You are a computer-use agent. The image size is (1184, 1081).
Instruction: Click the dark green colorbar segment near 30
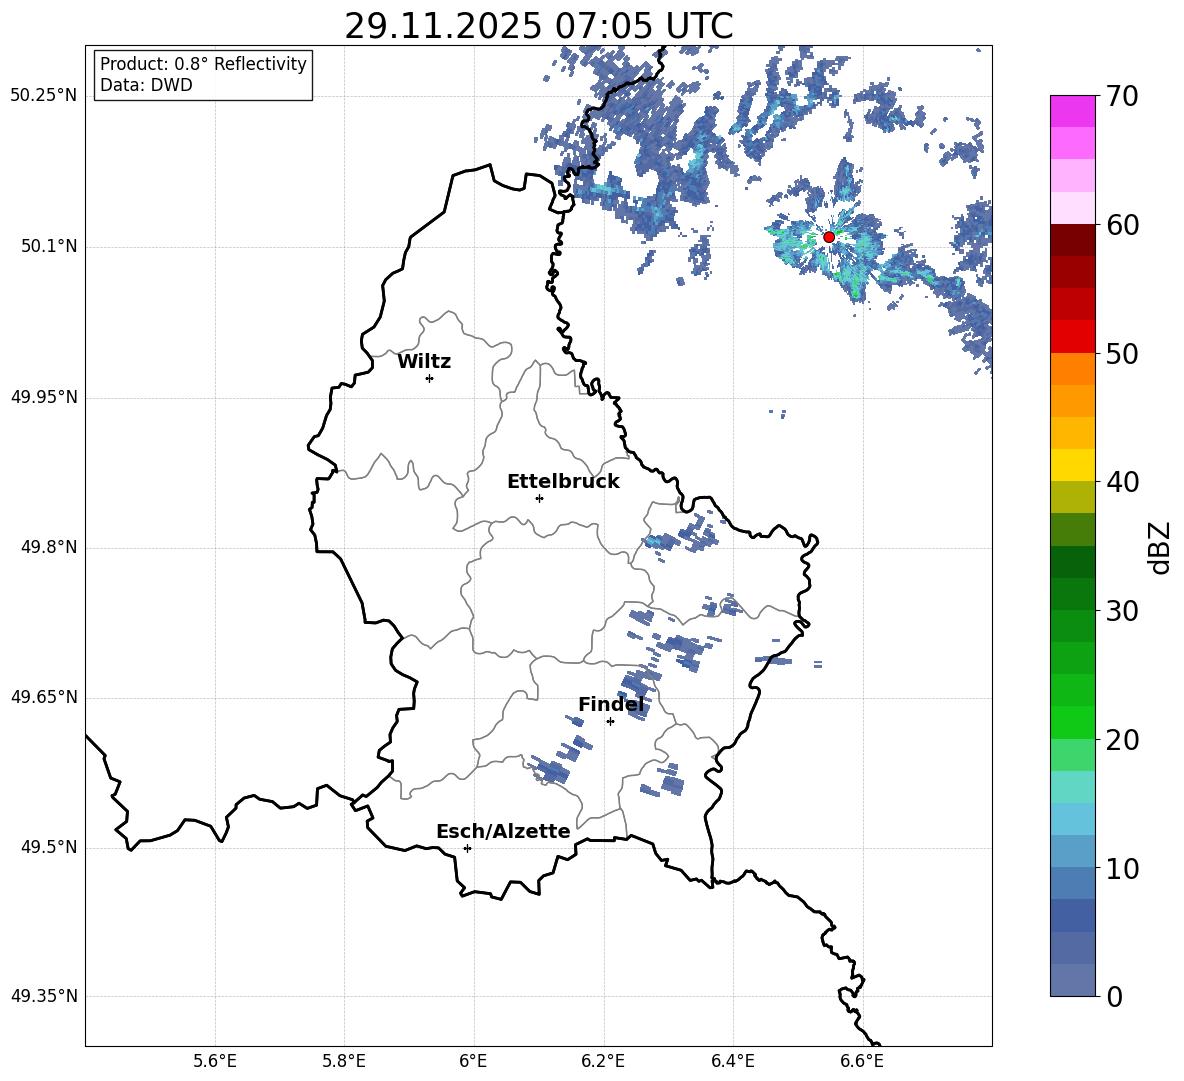click(x=1073, y=594)
